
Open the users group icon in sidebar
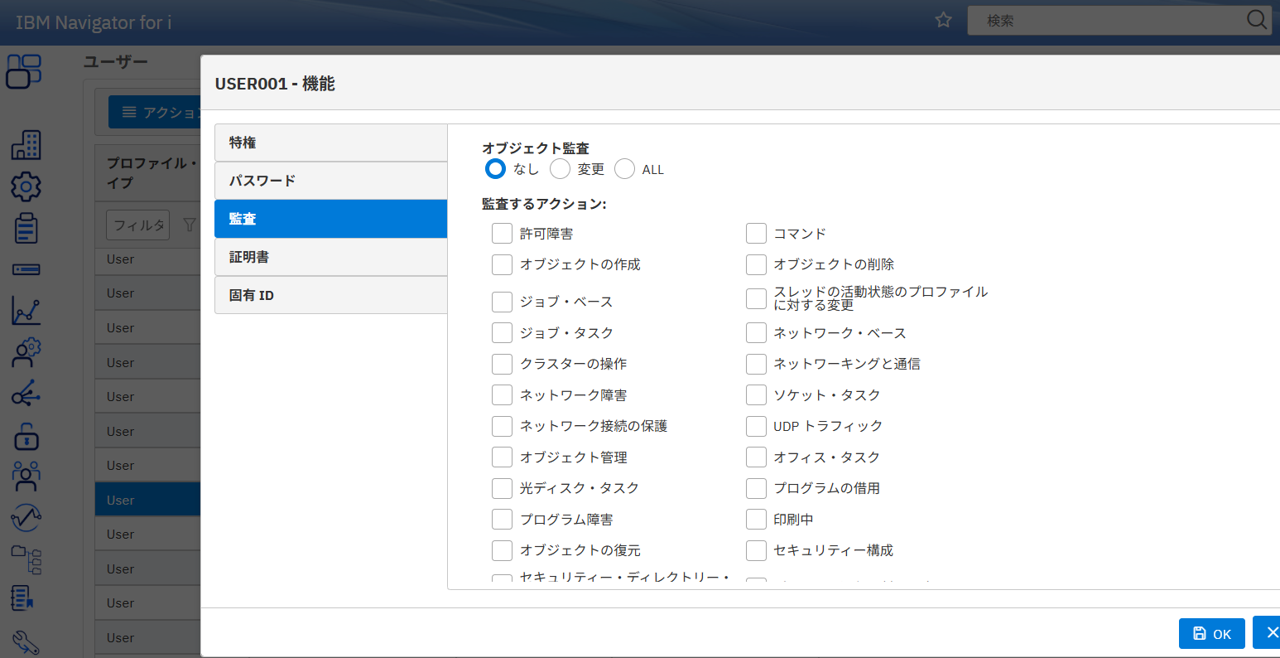(x=25, y=476)
